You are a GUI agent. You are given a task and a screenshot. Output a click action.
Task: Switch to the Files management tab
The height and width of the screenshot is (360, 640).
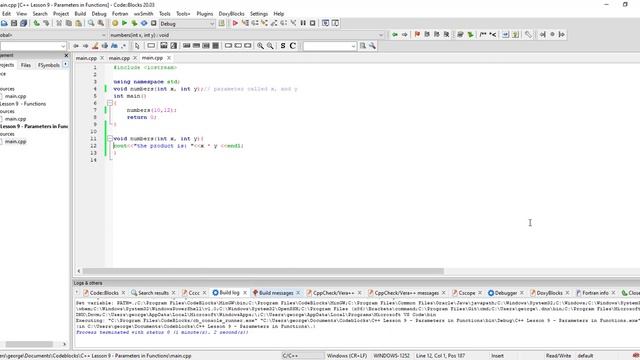tap(26, 65)
